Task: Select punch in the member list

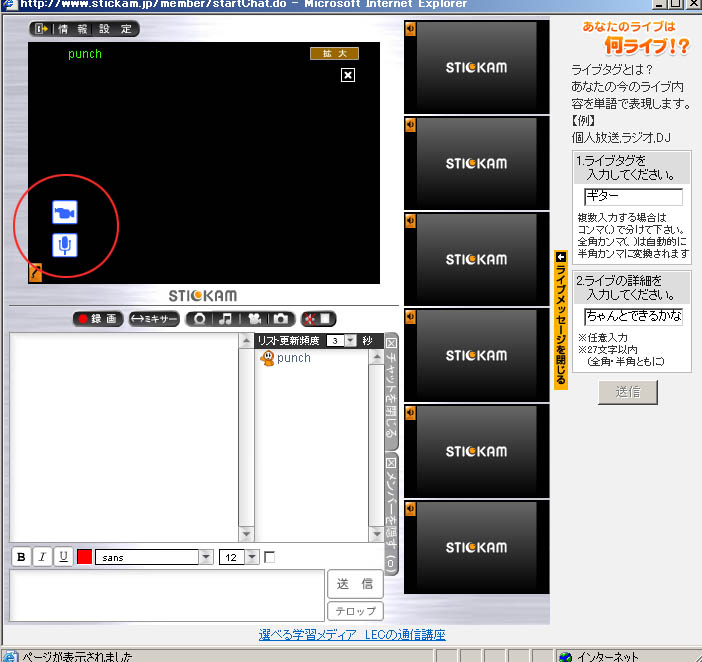Action: [293, 358]
